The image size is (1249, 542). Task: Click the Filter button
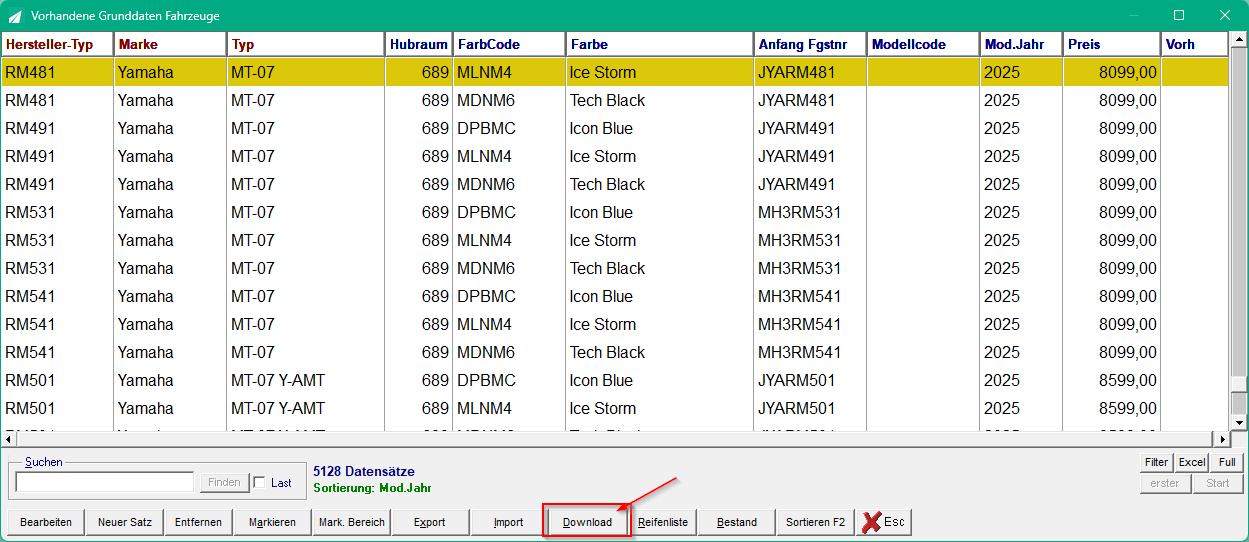(x=1156, y=462)
